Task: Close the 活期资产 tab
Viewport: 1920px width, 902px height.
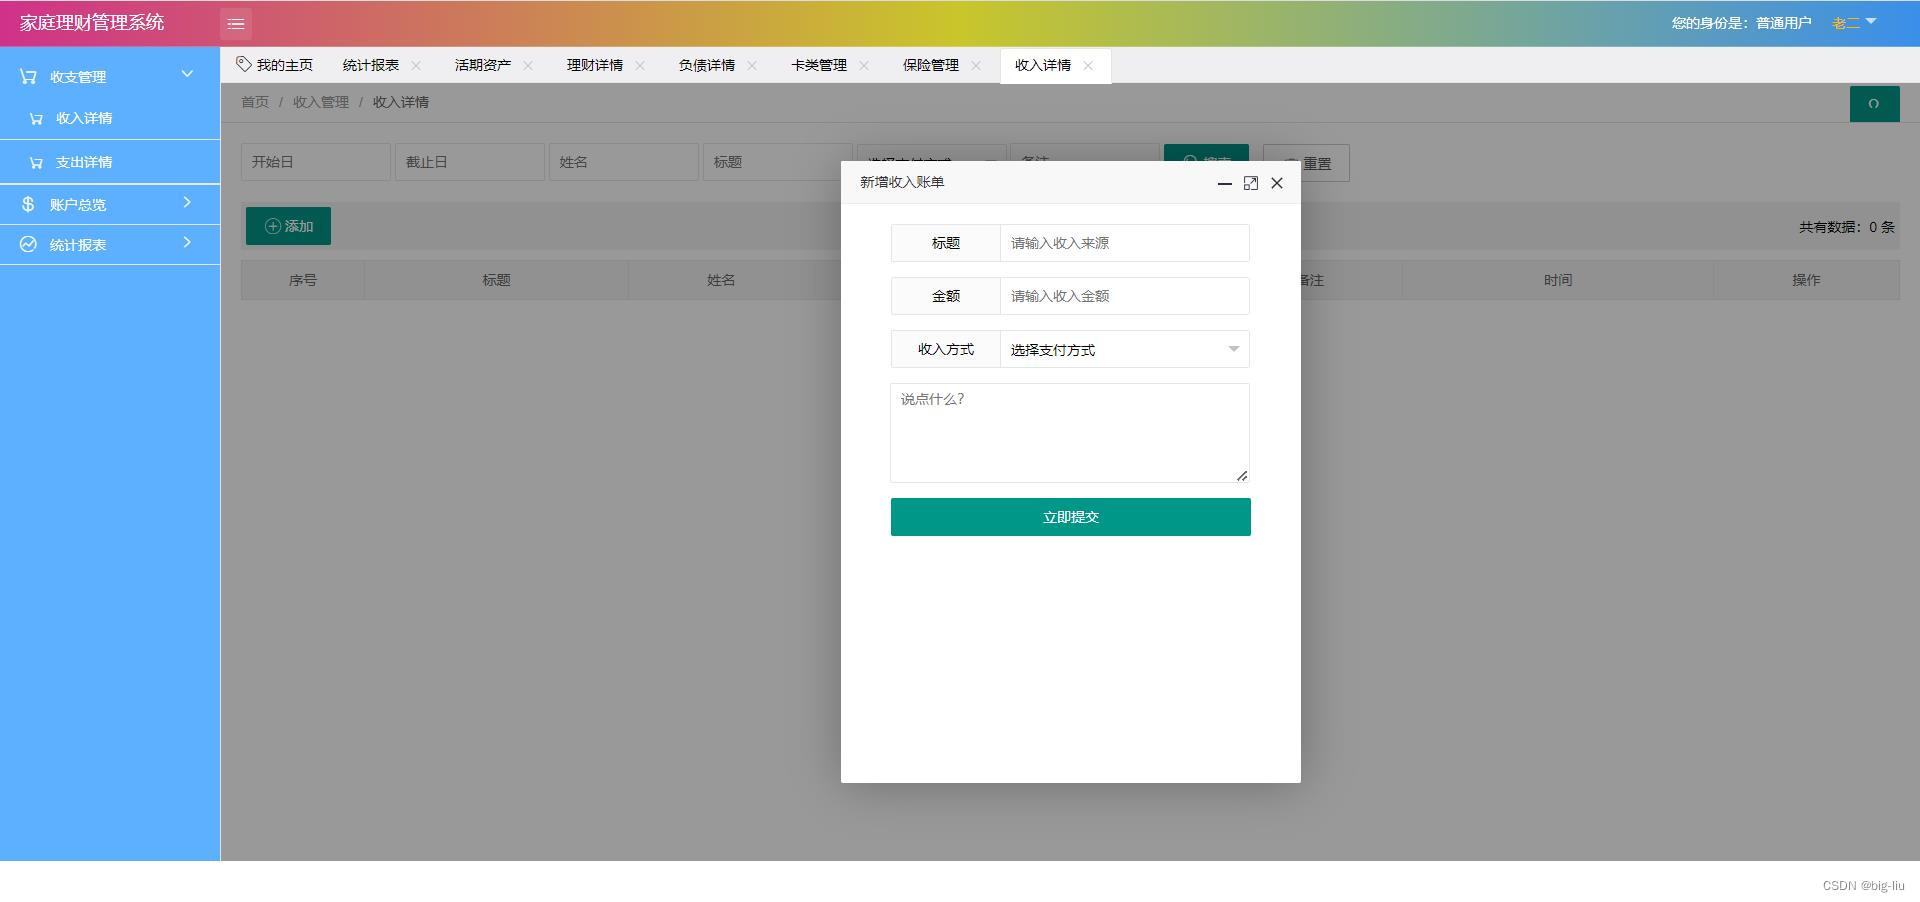Action: pyautogui.click(x=528, y=65)
